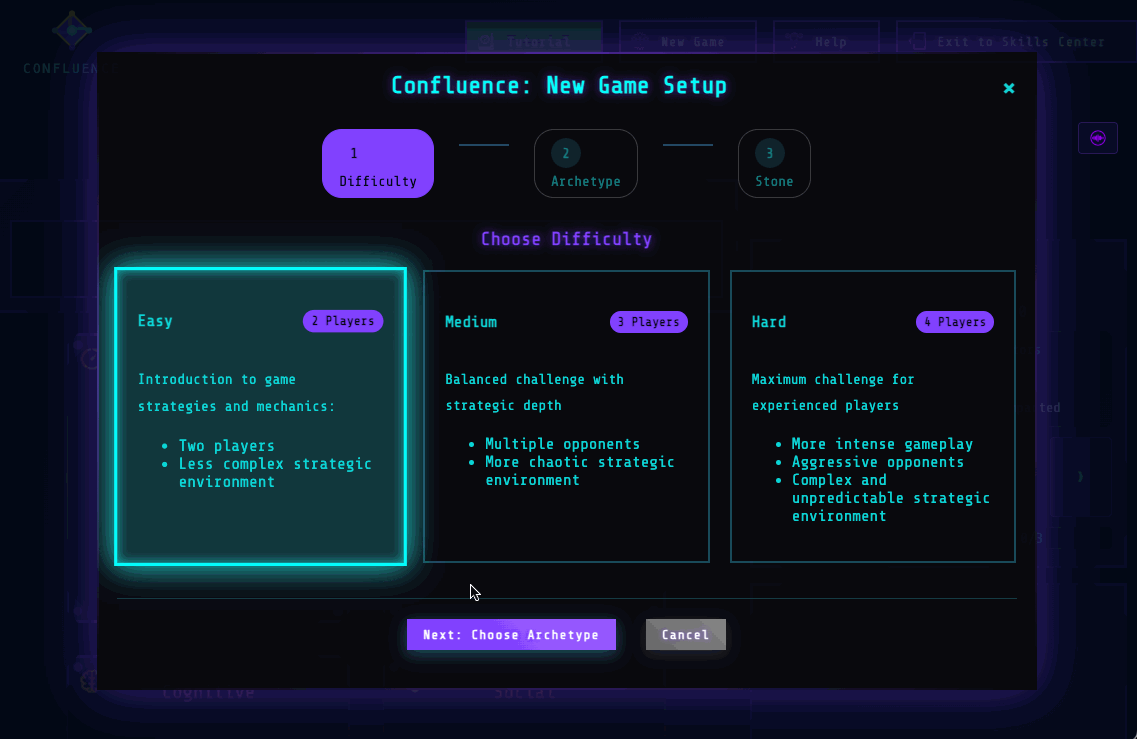
Task: Toggle the audio waveform icon on the right edge
Action: tap(1098, 137)
